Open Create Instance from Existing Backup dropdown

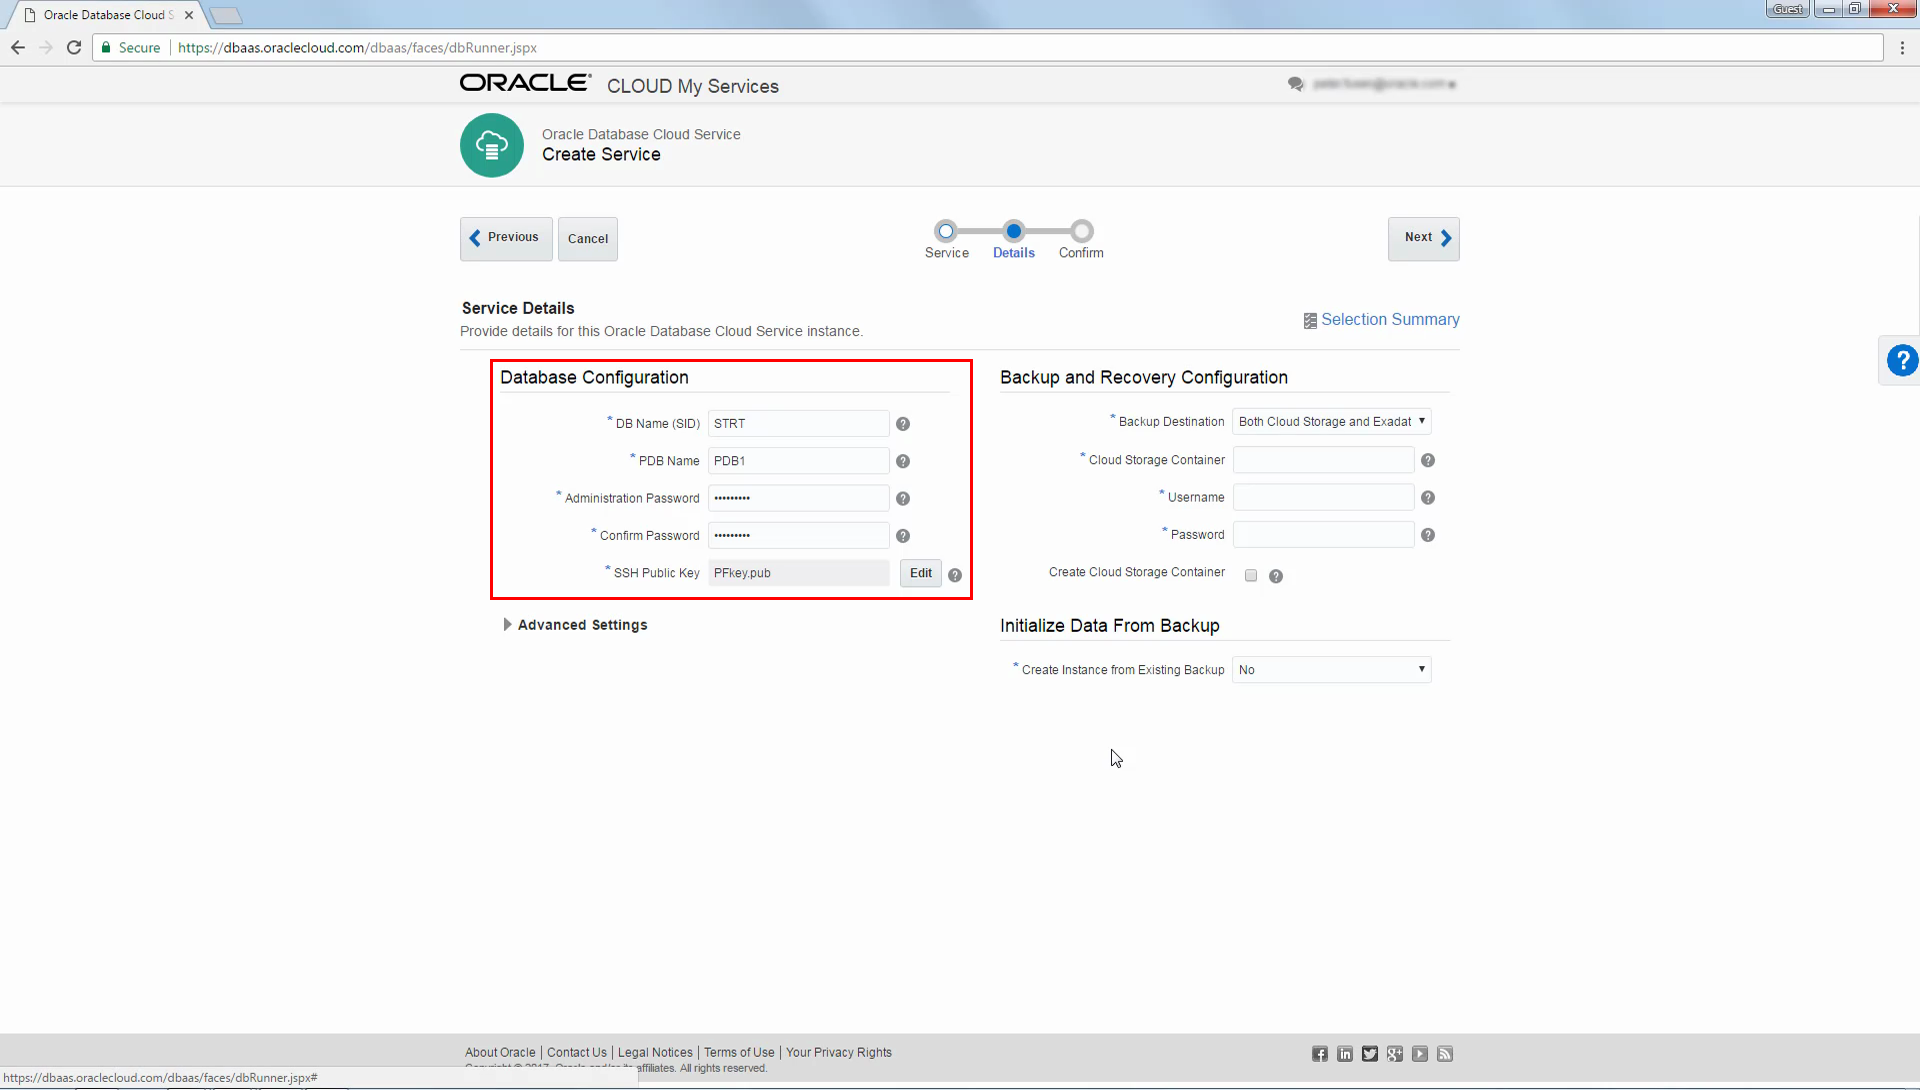[x=1332, y=670]
